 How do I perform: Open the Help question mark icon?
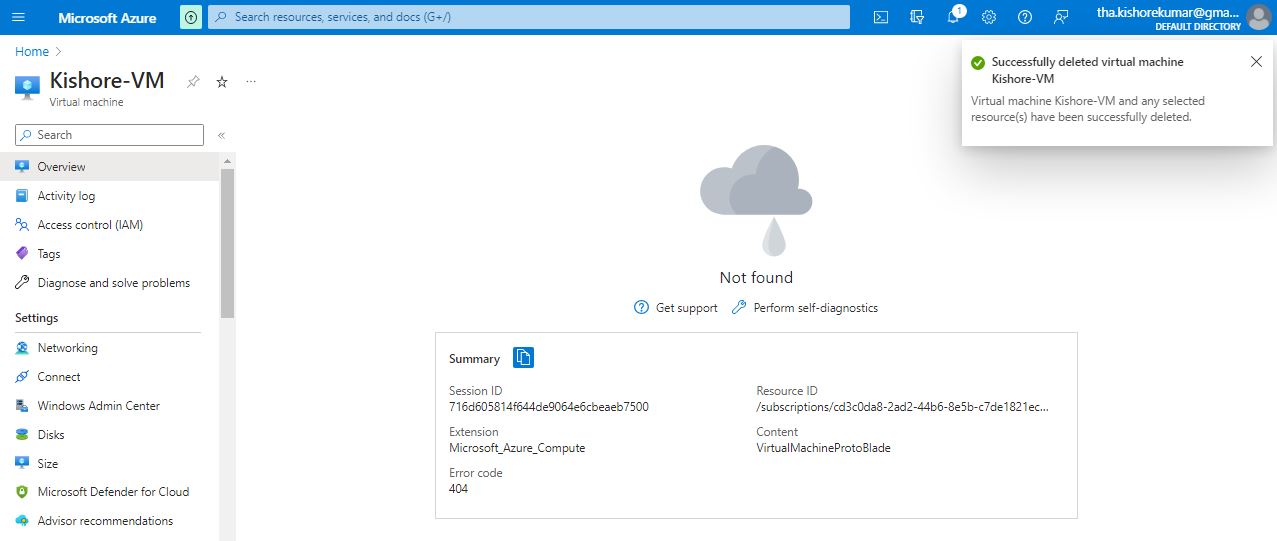[1025, 17]
